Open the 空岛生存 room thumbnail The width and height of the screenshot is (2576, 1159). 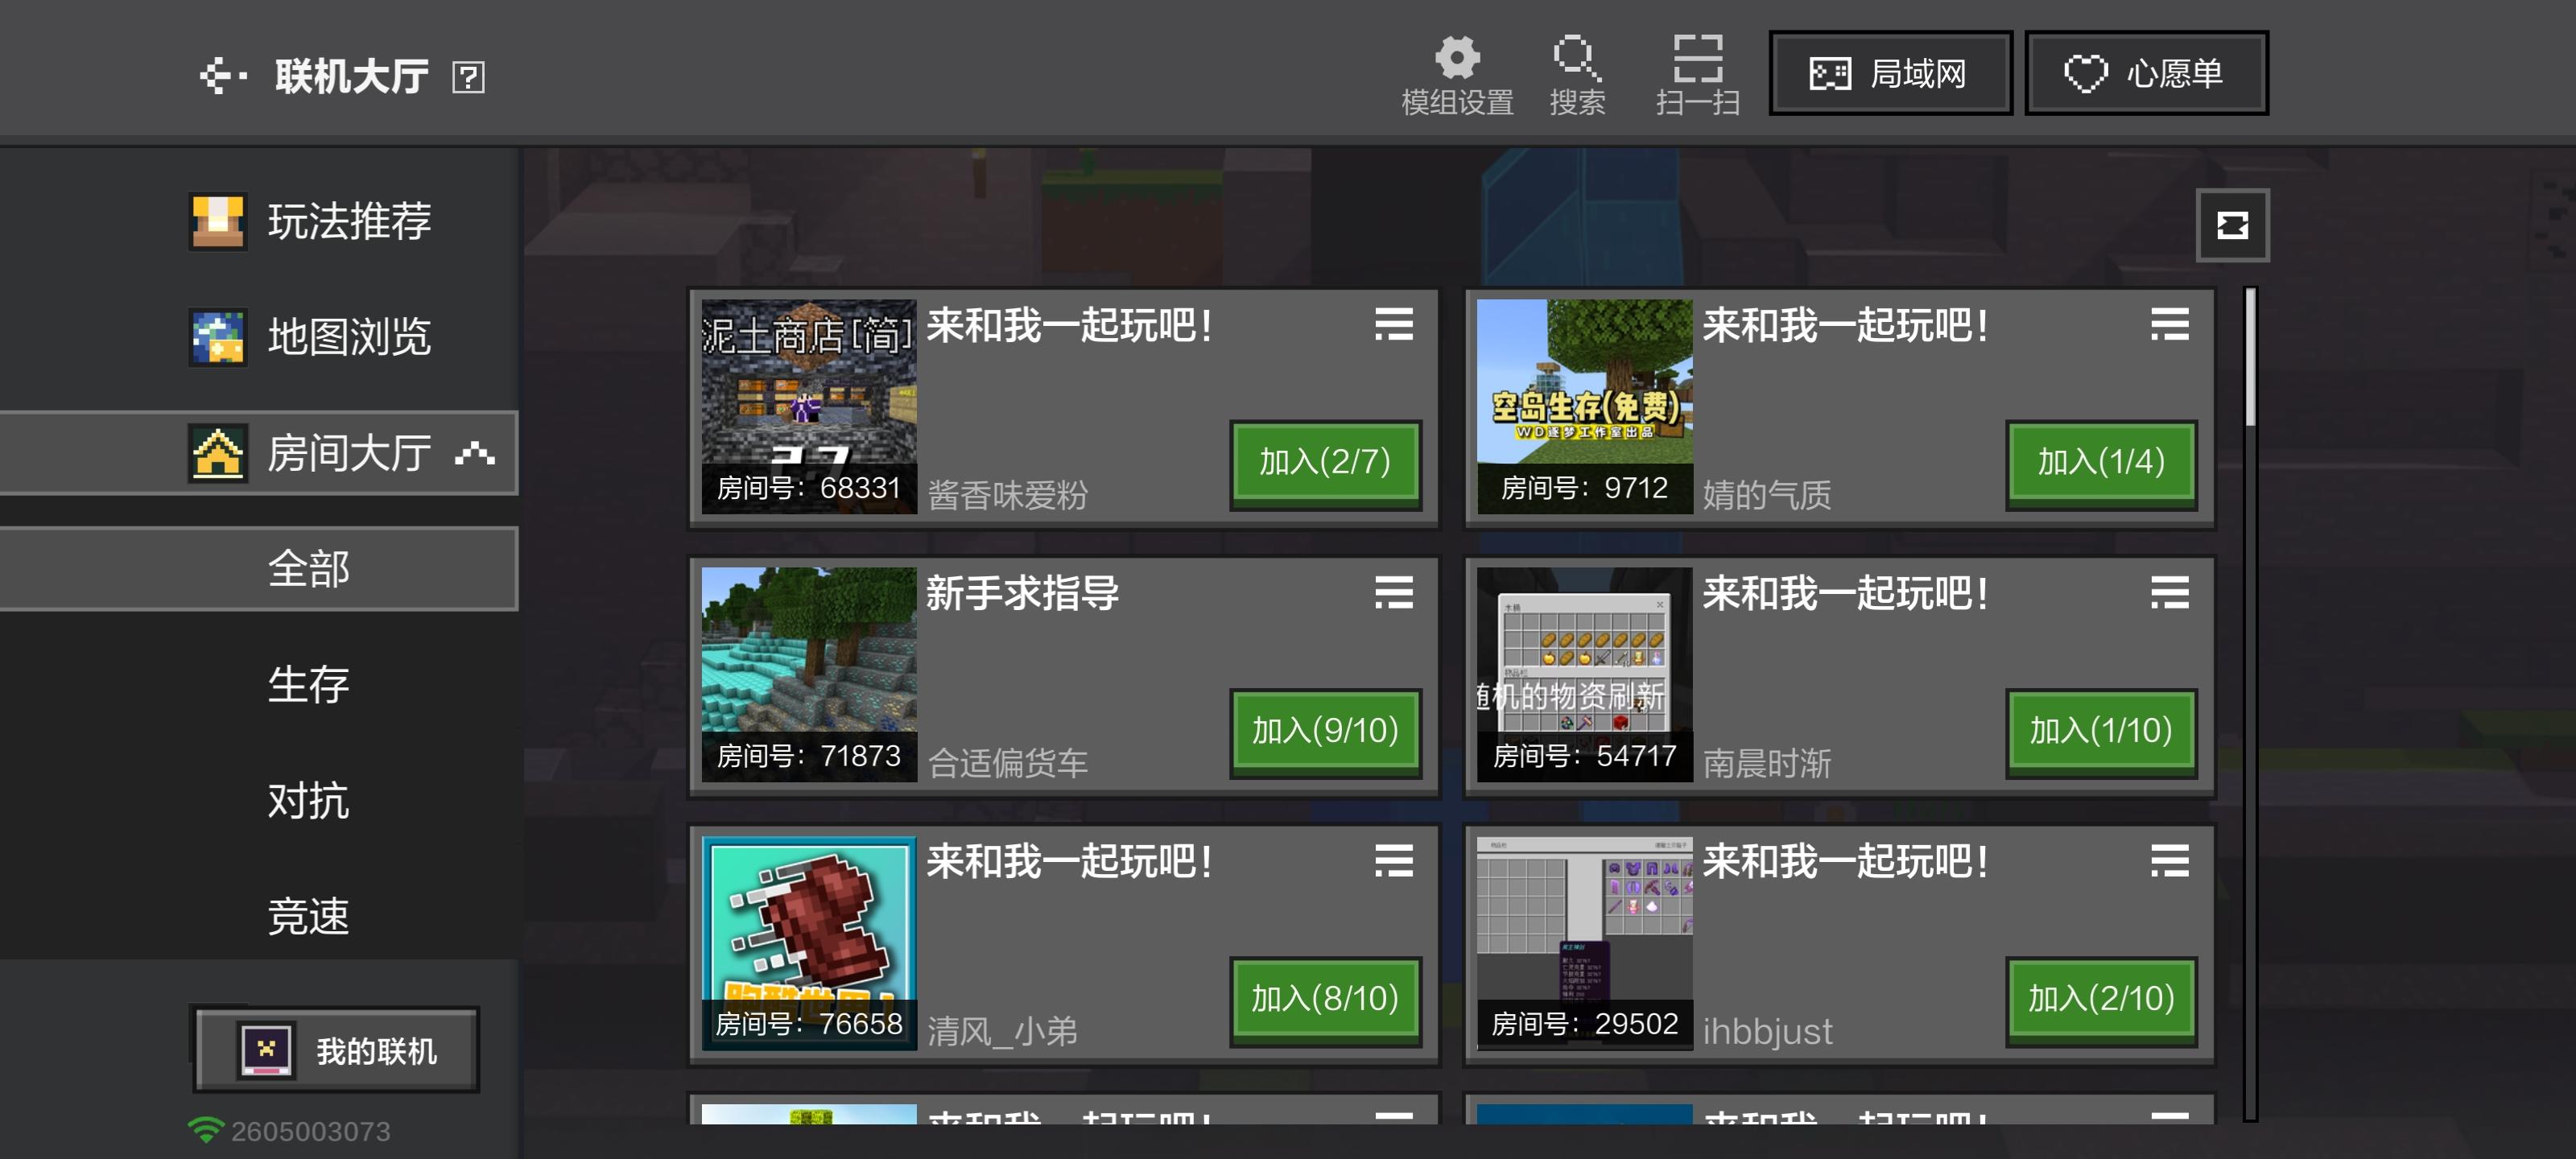tap(1585, 406)
